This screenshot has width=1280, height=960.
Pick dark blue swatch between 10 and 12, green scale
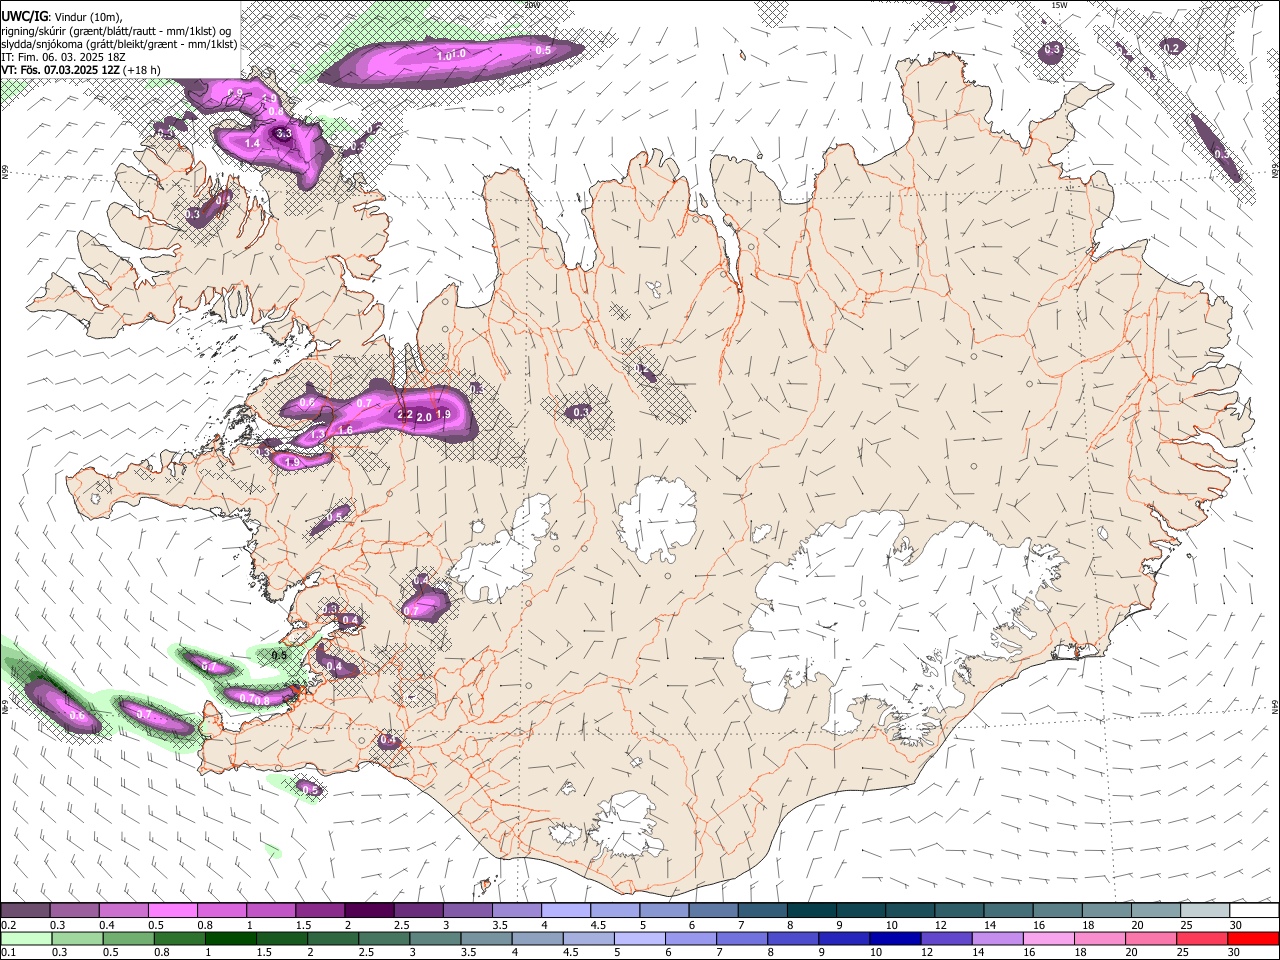point(894,938)
